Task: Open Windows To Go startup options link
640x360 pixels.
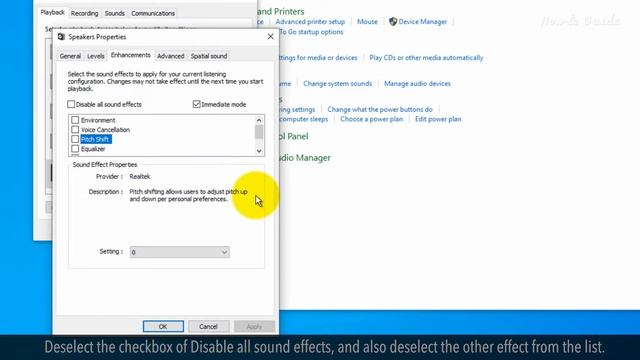Action: click(x=311, y=32)
